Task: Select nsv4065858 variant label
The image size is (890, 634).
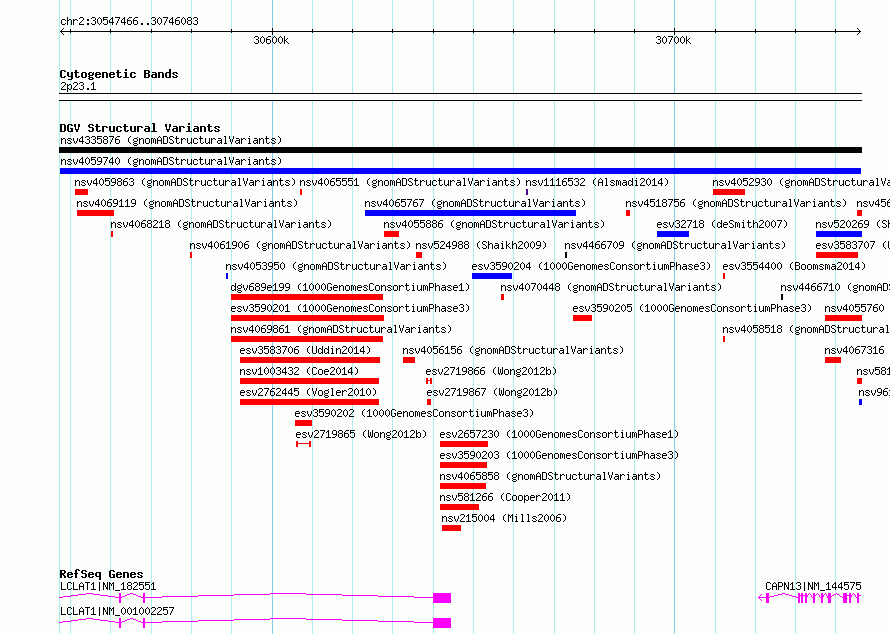Action: click(550, 476)
